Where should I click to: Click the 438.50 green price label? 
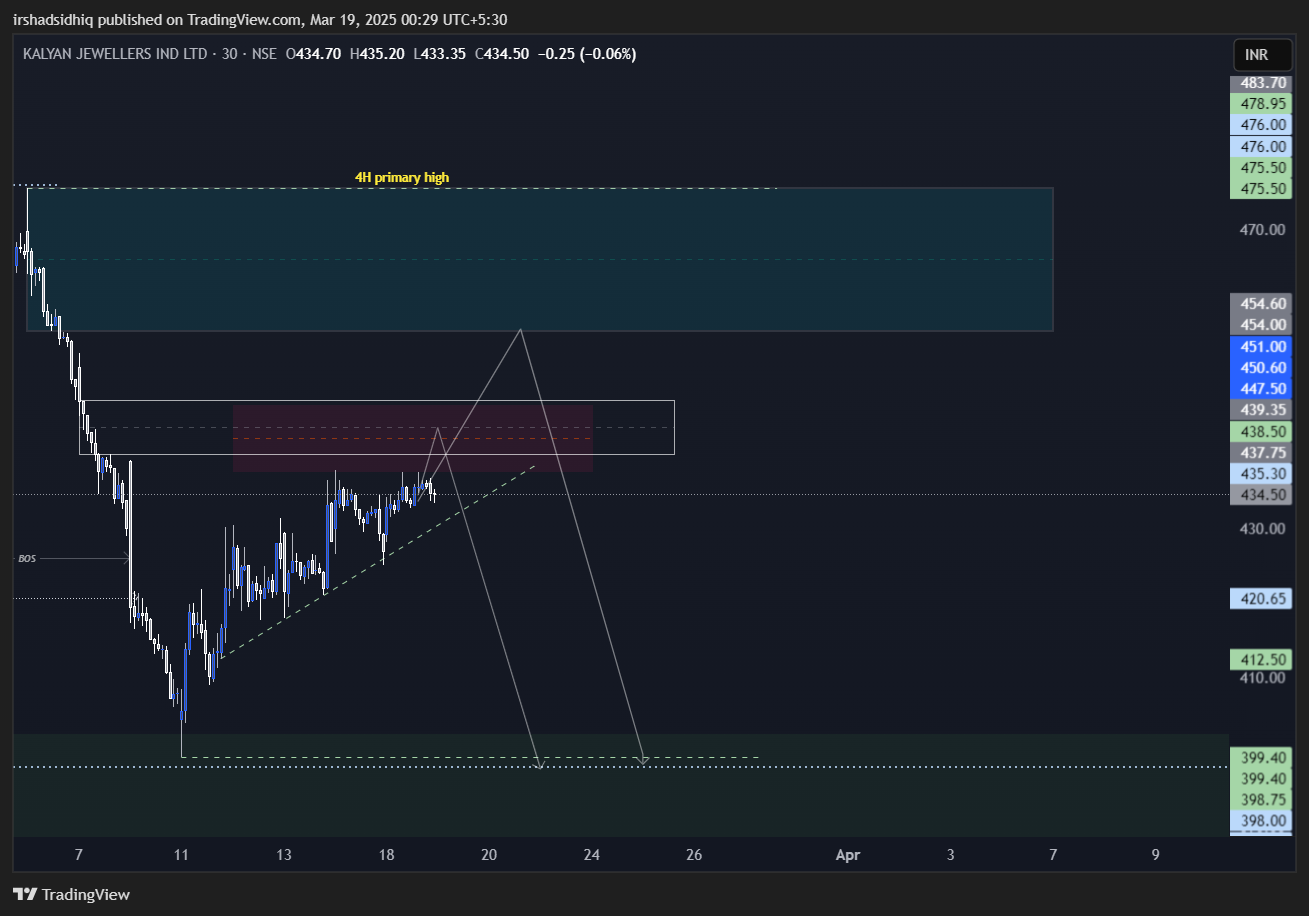[1262, 432]
